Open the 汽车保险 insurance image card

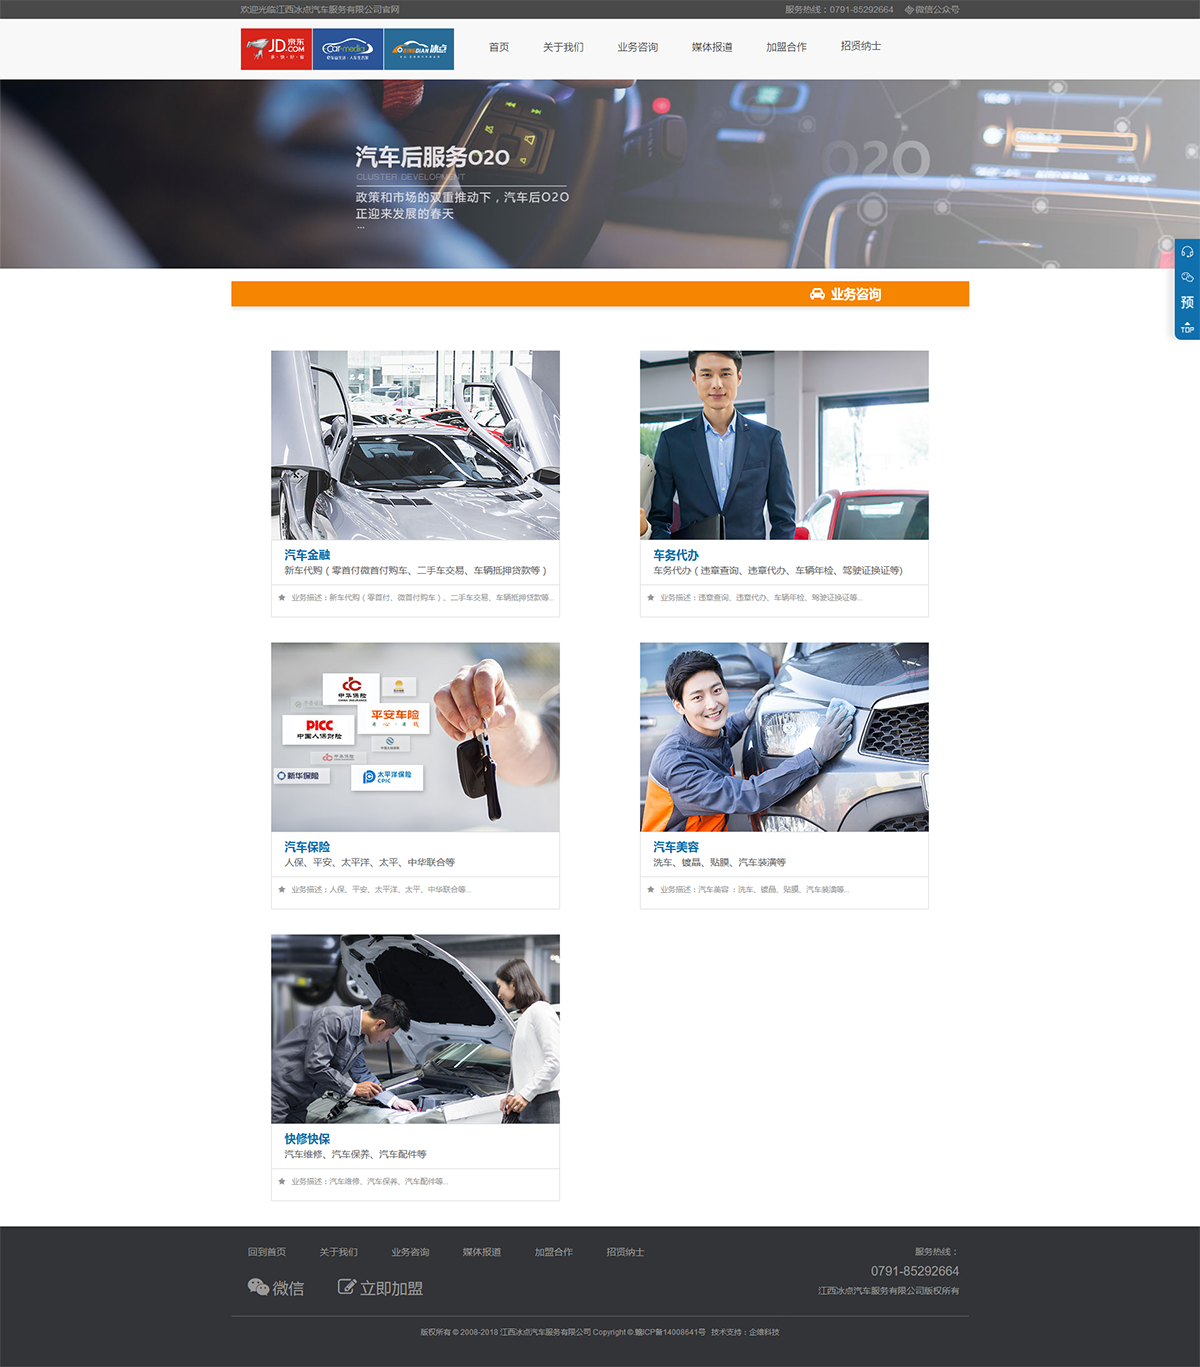[x=415, y=737]
